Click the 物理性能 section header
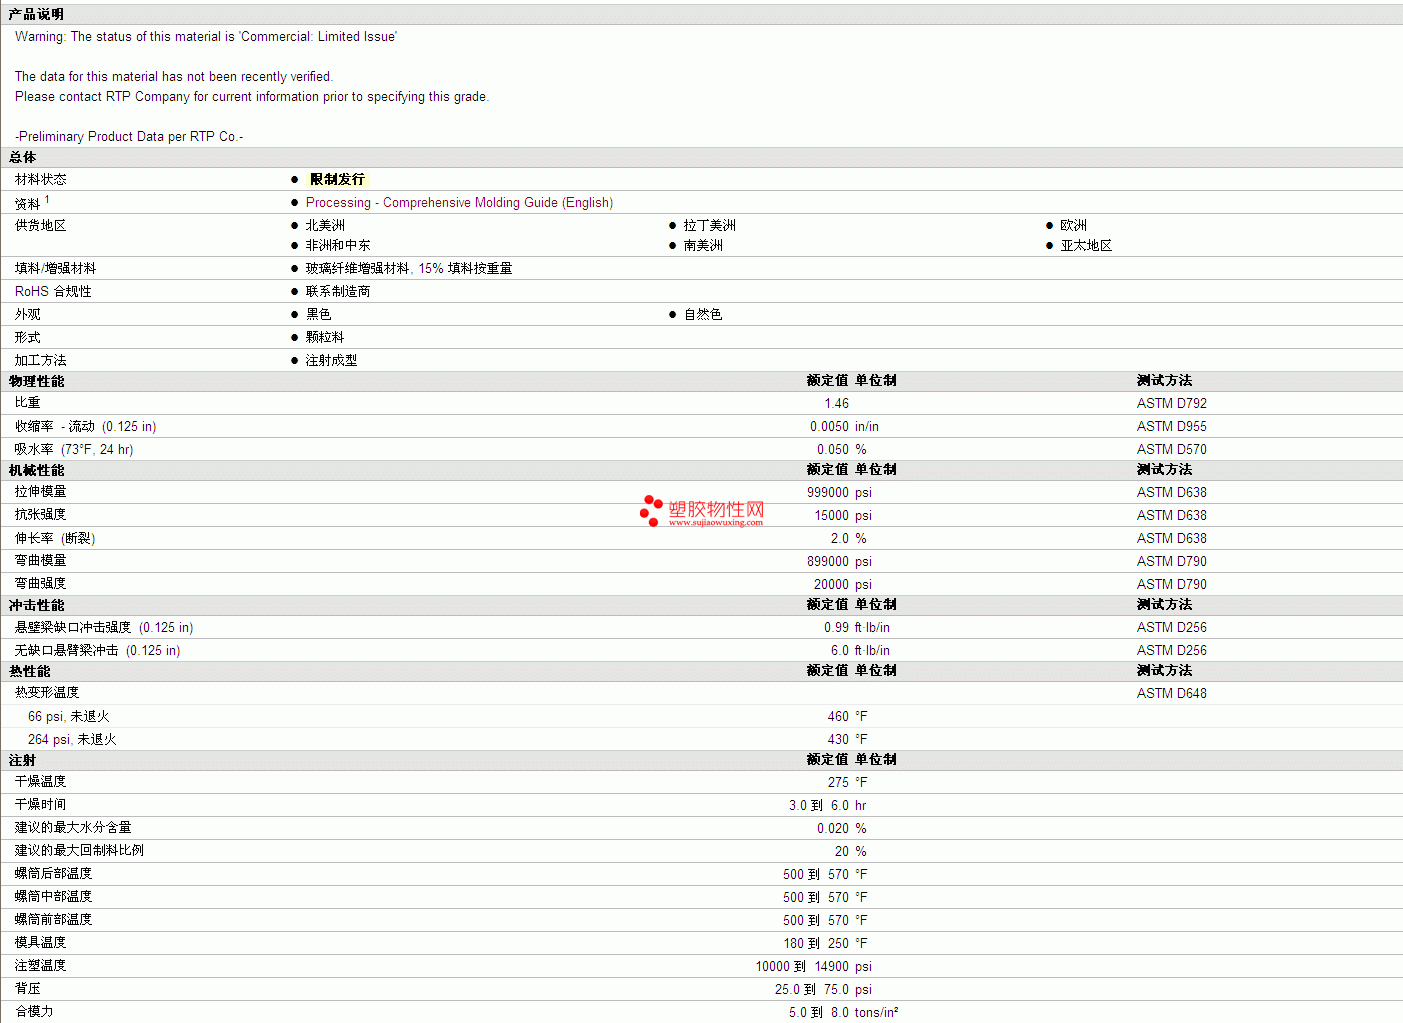Image resolution: width=1403 pixels, height=1023 pixels. pyautogui.click(x=36, y=381)
